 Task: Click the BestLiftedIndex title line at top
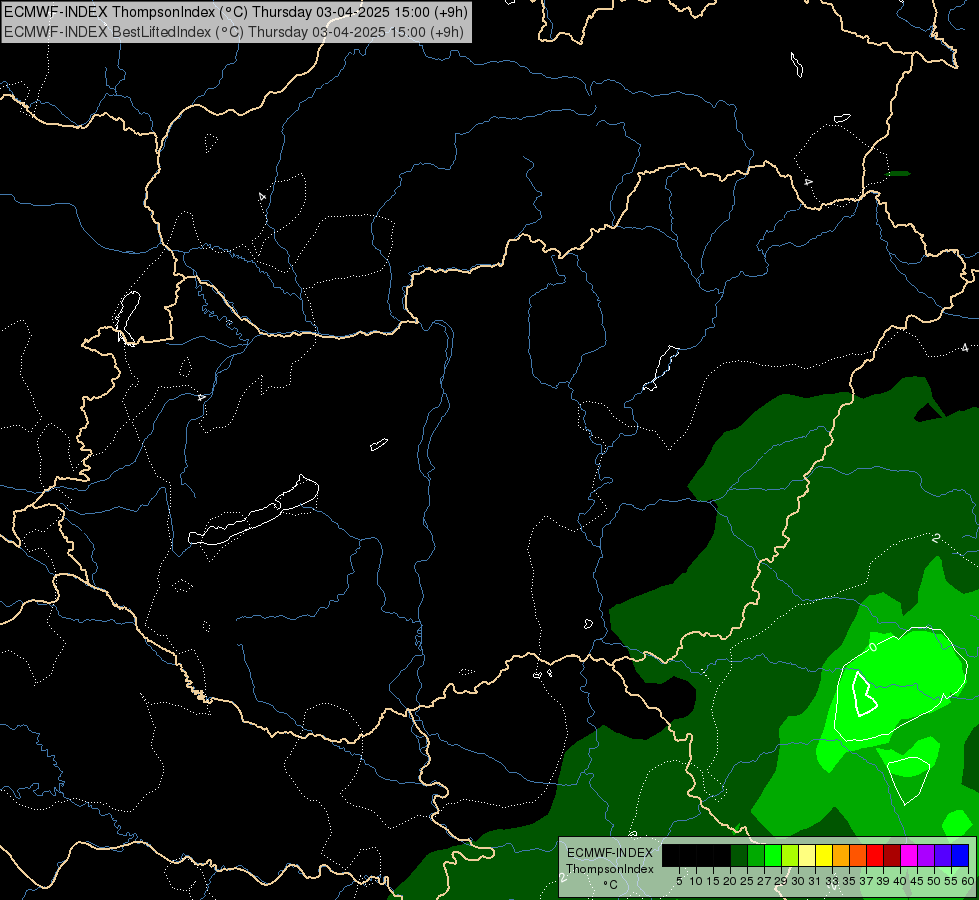(x=234, y=32)
